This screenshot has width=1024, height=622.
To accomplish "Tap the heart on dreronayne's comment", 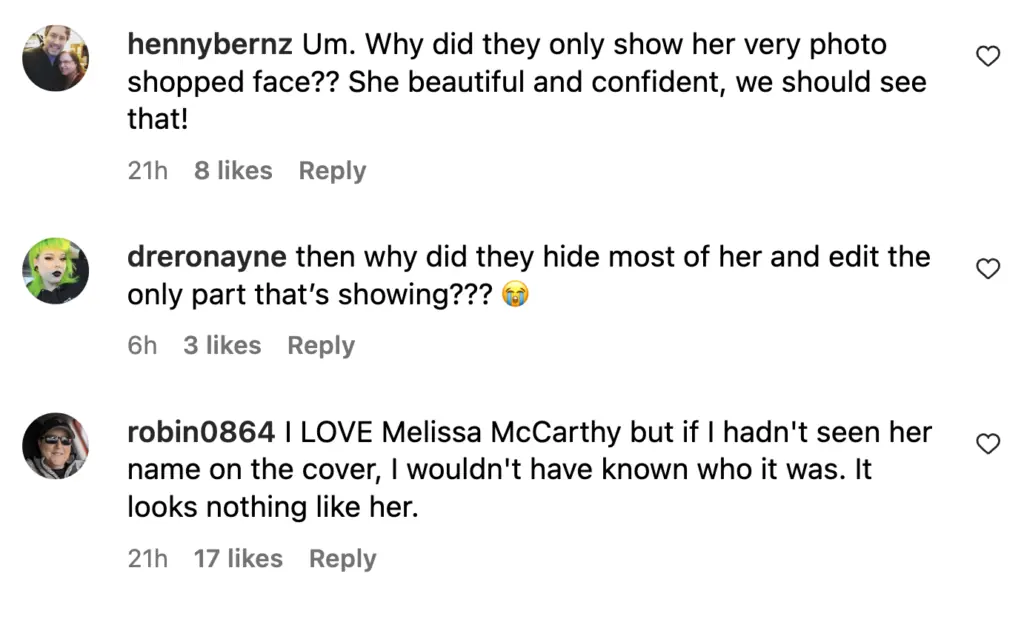I will [987, 268].
